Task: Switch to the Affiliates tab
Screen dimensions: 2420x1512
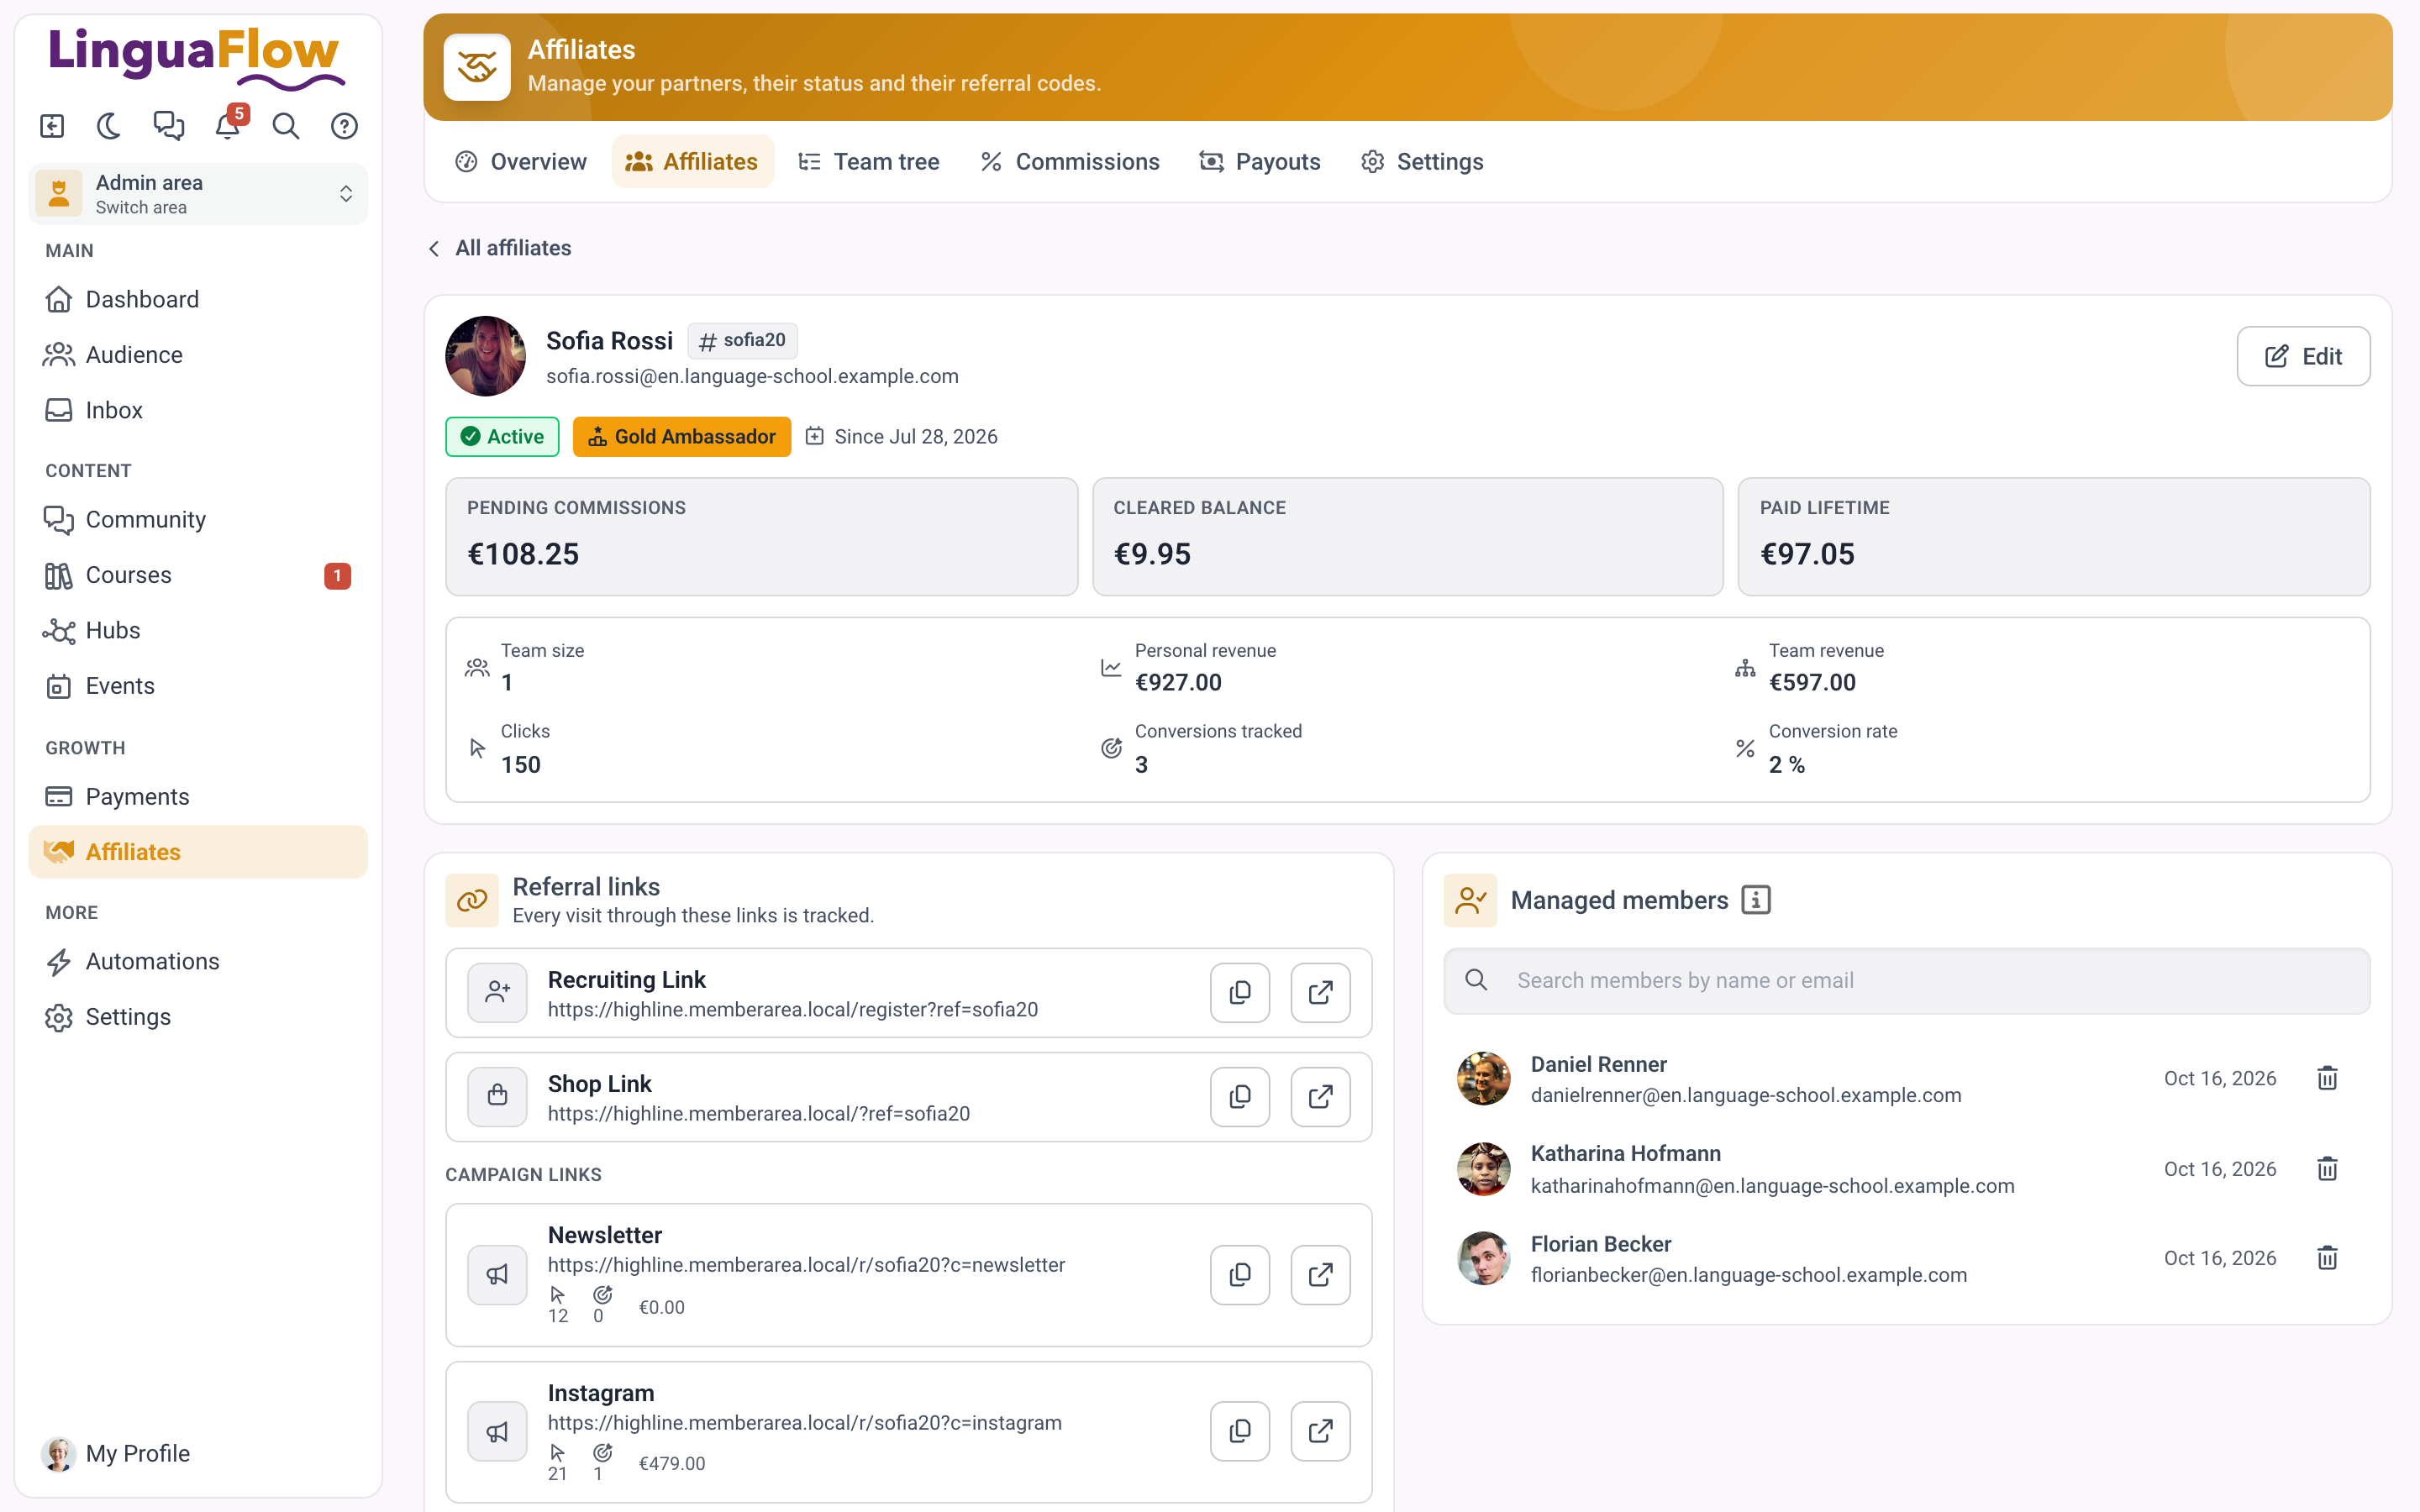Action: [x=692, y=162]
